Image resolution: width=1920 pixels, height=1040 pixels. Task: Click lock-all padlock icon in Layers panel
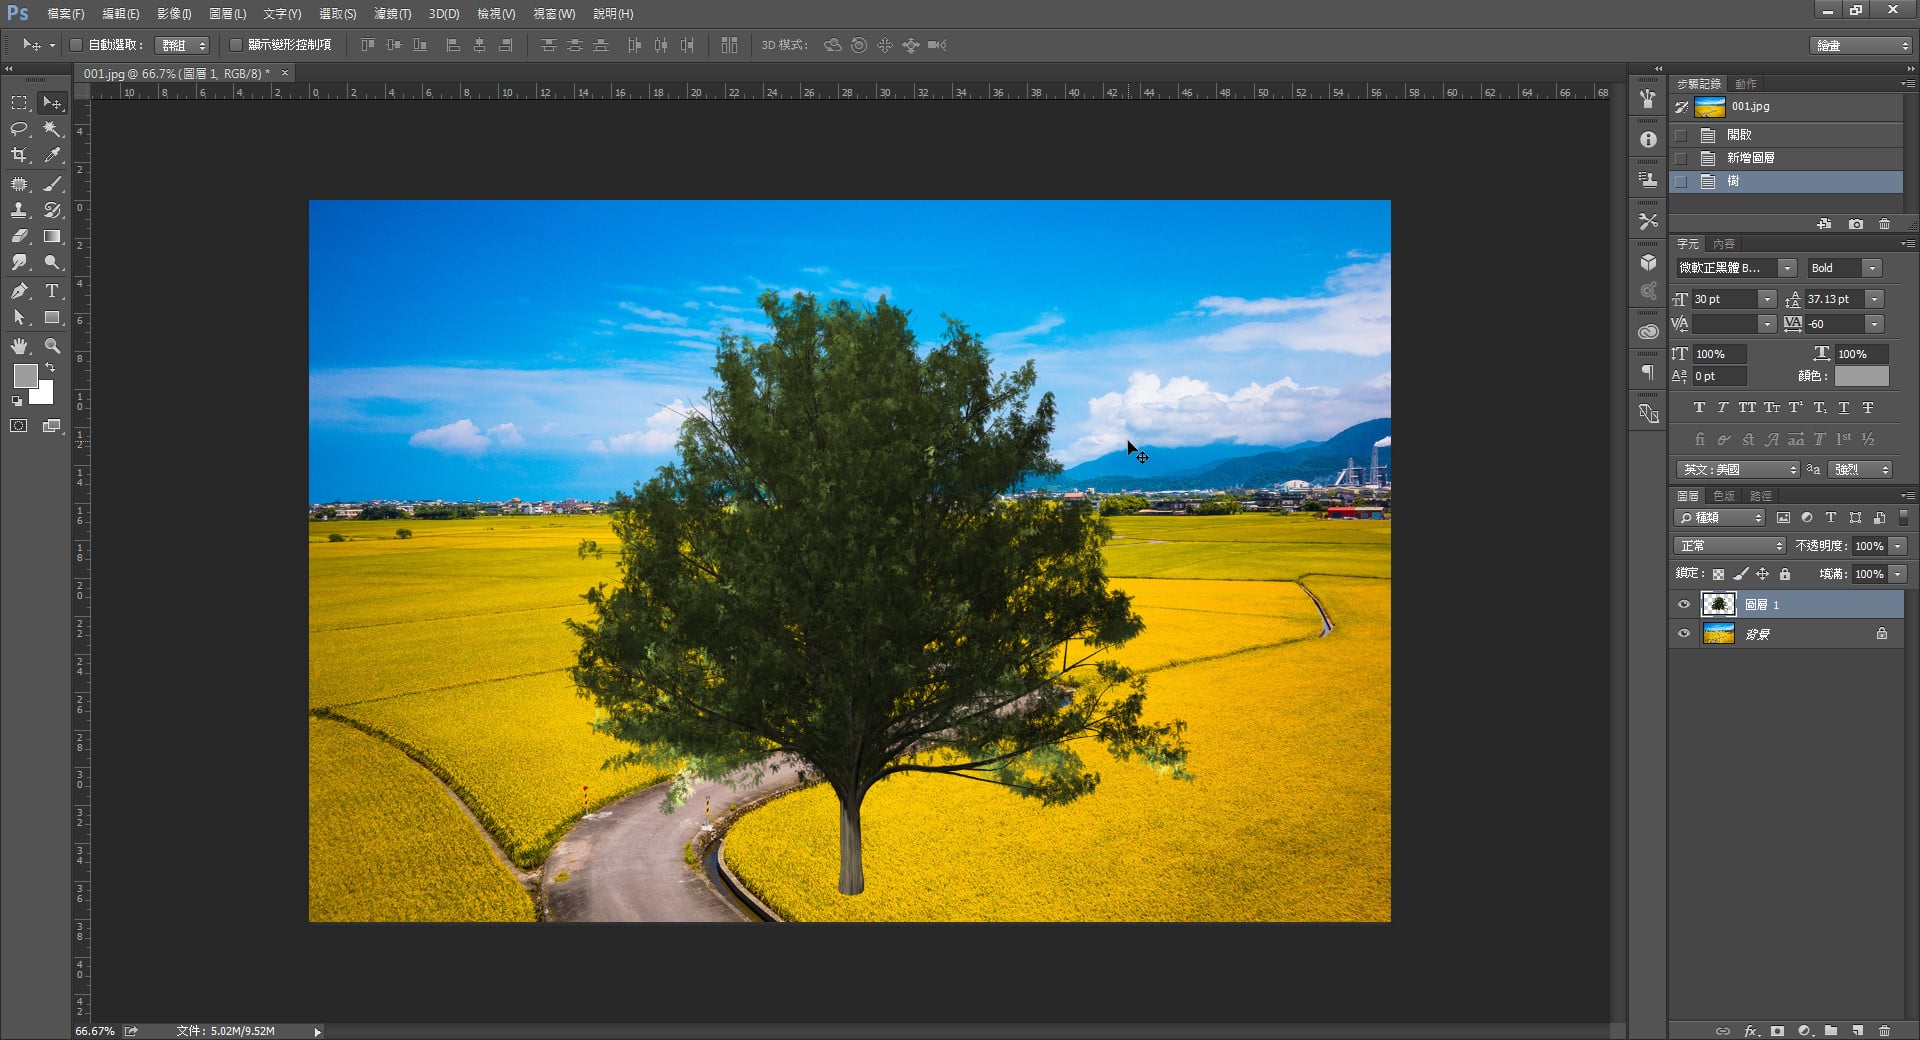pos(1785,574)
